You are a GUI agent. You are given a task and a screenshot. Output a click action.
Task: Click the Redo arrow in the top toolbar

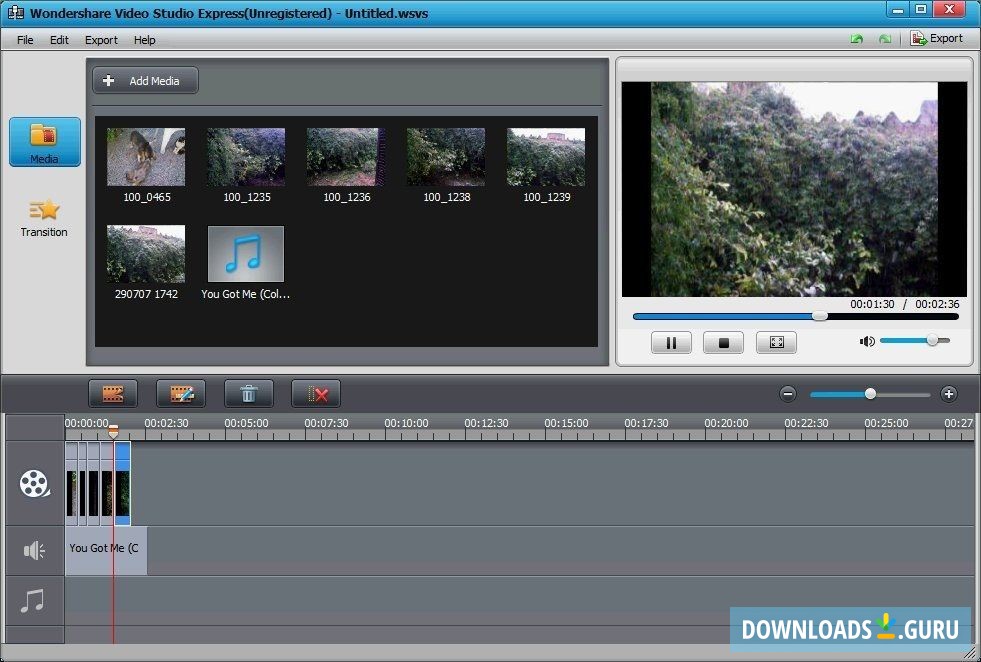[x=884, y=38]
